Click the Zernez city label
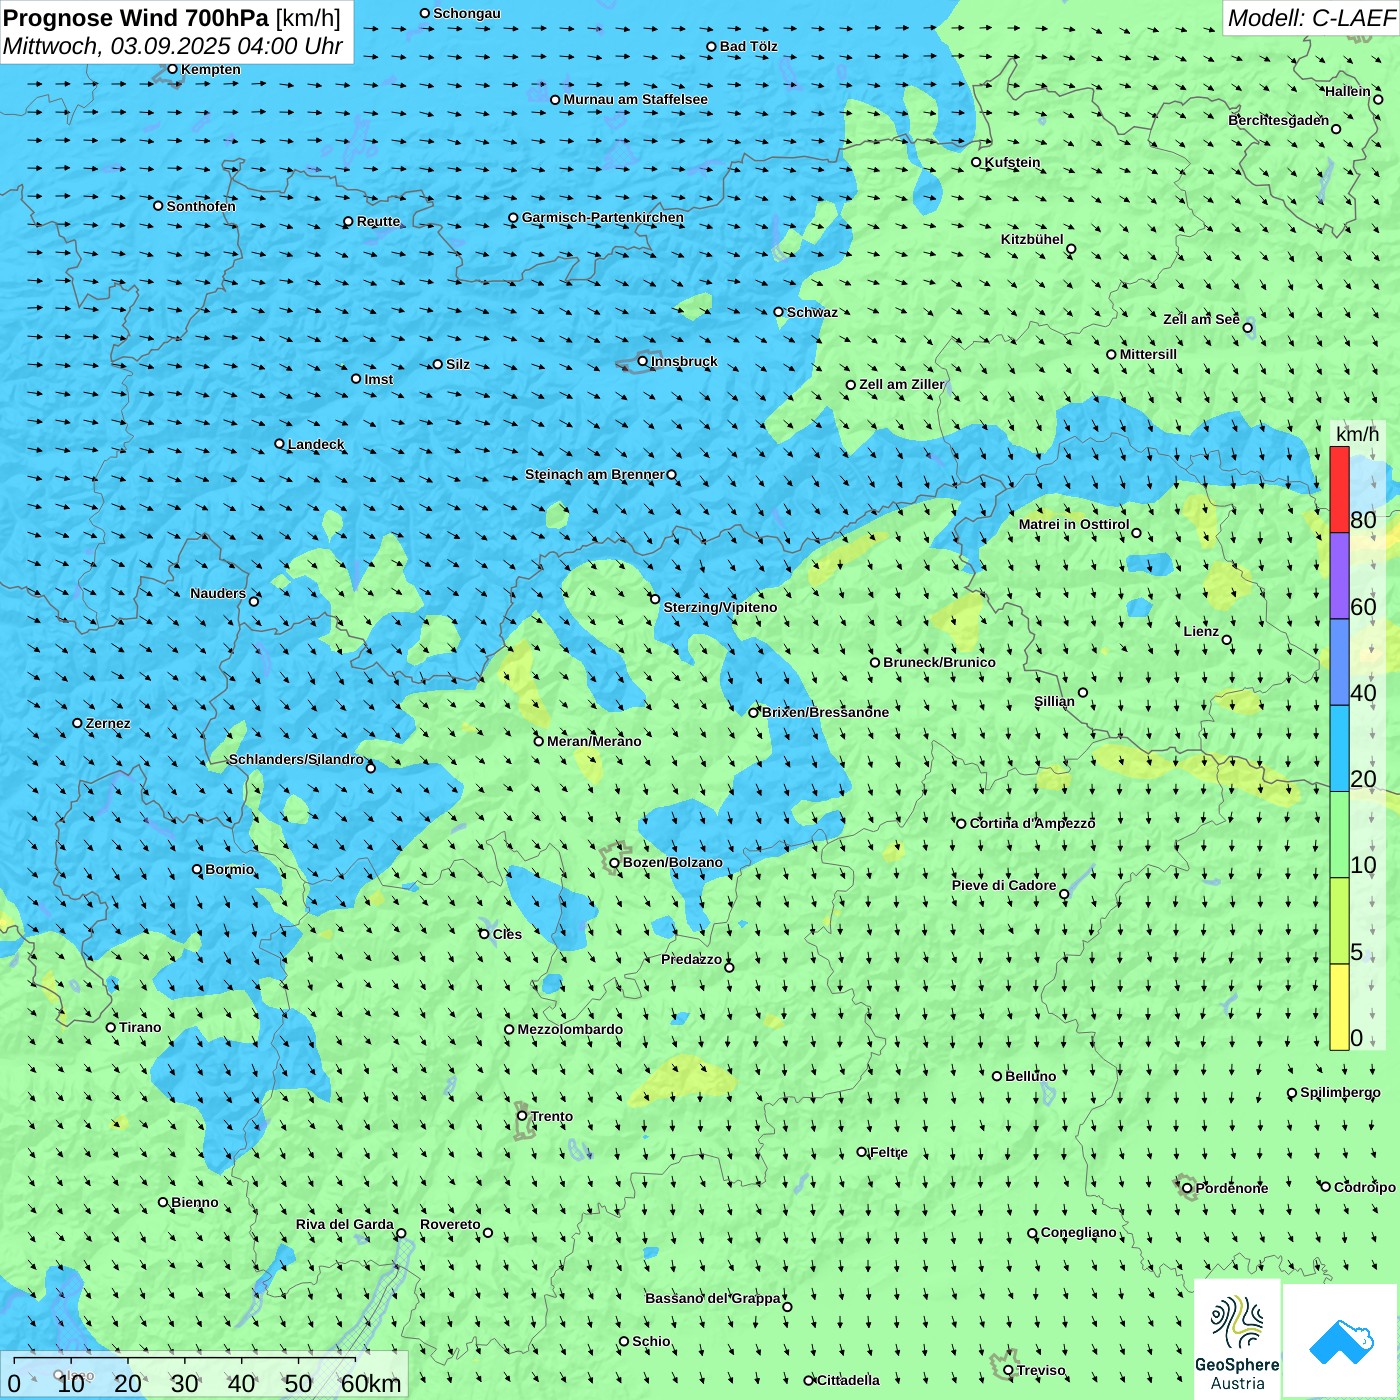Screen dimensions: 1400x1400 [107, 723]
